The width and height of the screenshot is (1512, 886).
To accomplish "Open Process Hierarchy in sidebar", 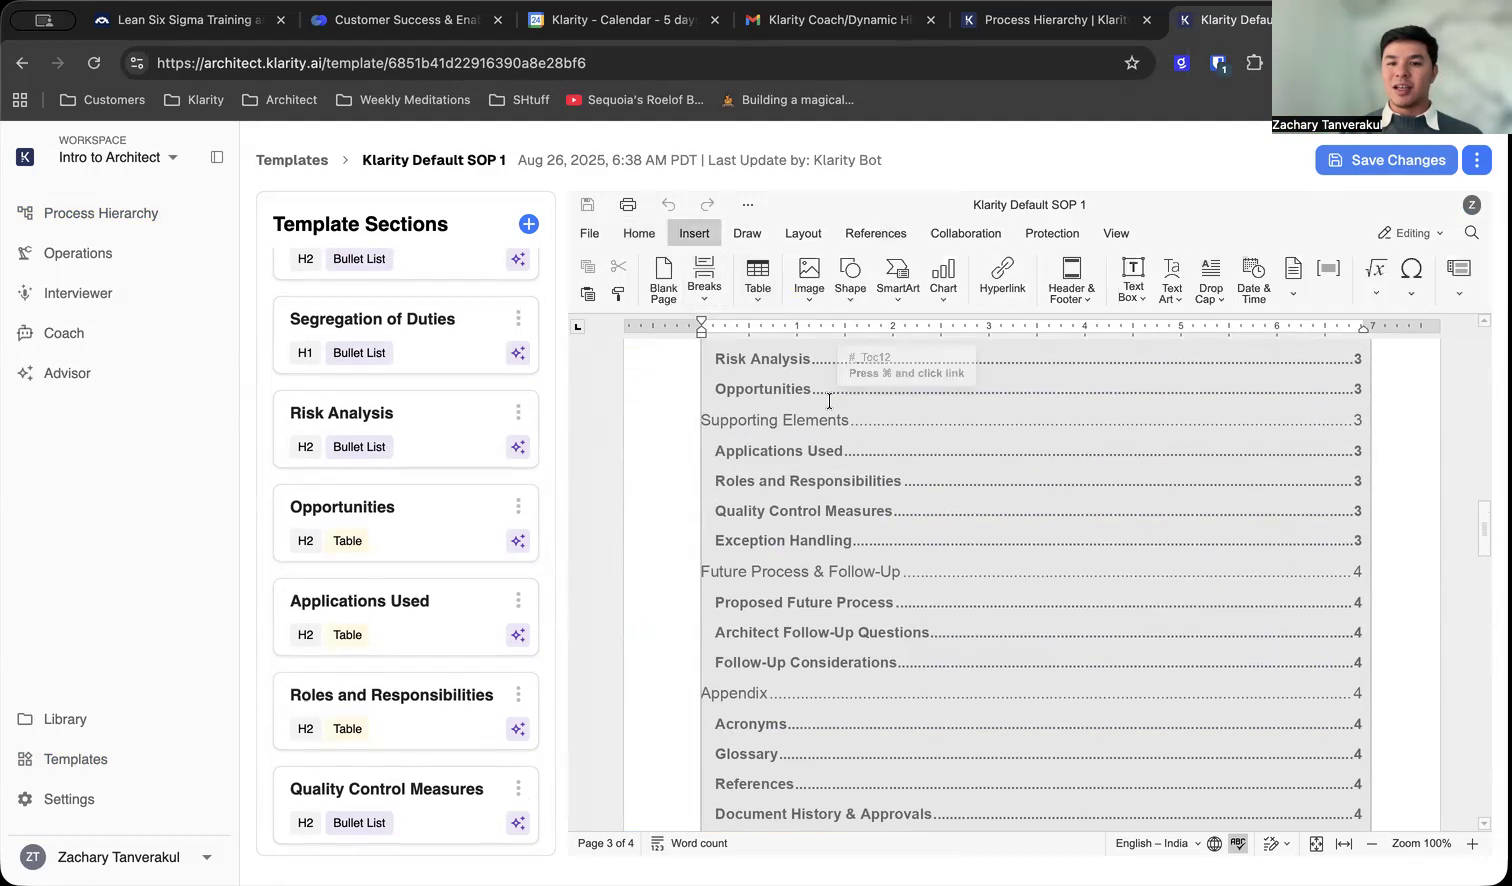I will click(101, 213).
